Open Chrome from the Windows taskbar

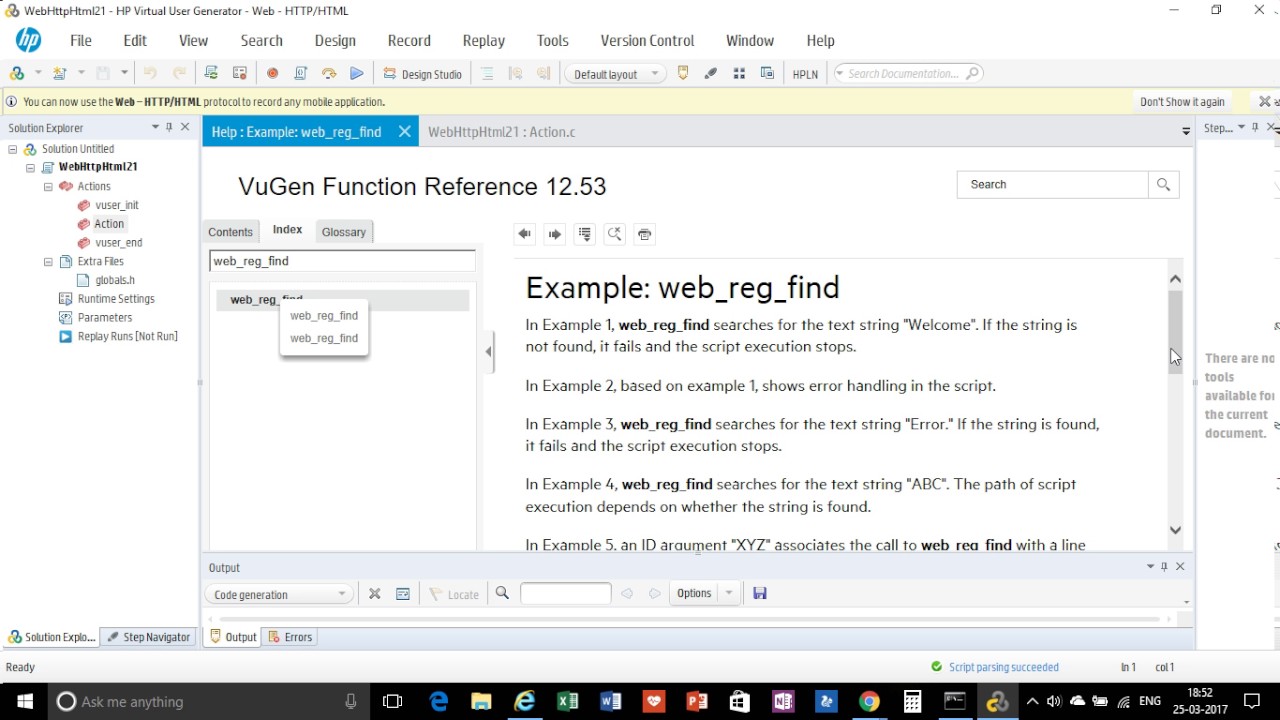[869, 701]
